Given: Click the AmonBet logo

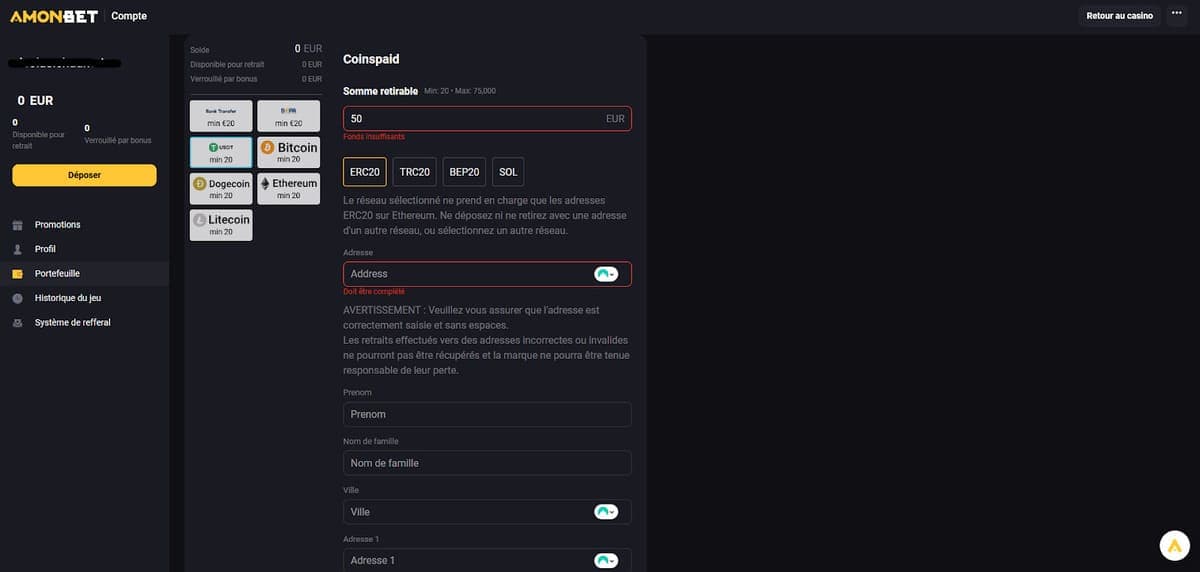Looking at the screenshot, I should (54, 16).
